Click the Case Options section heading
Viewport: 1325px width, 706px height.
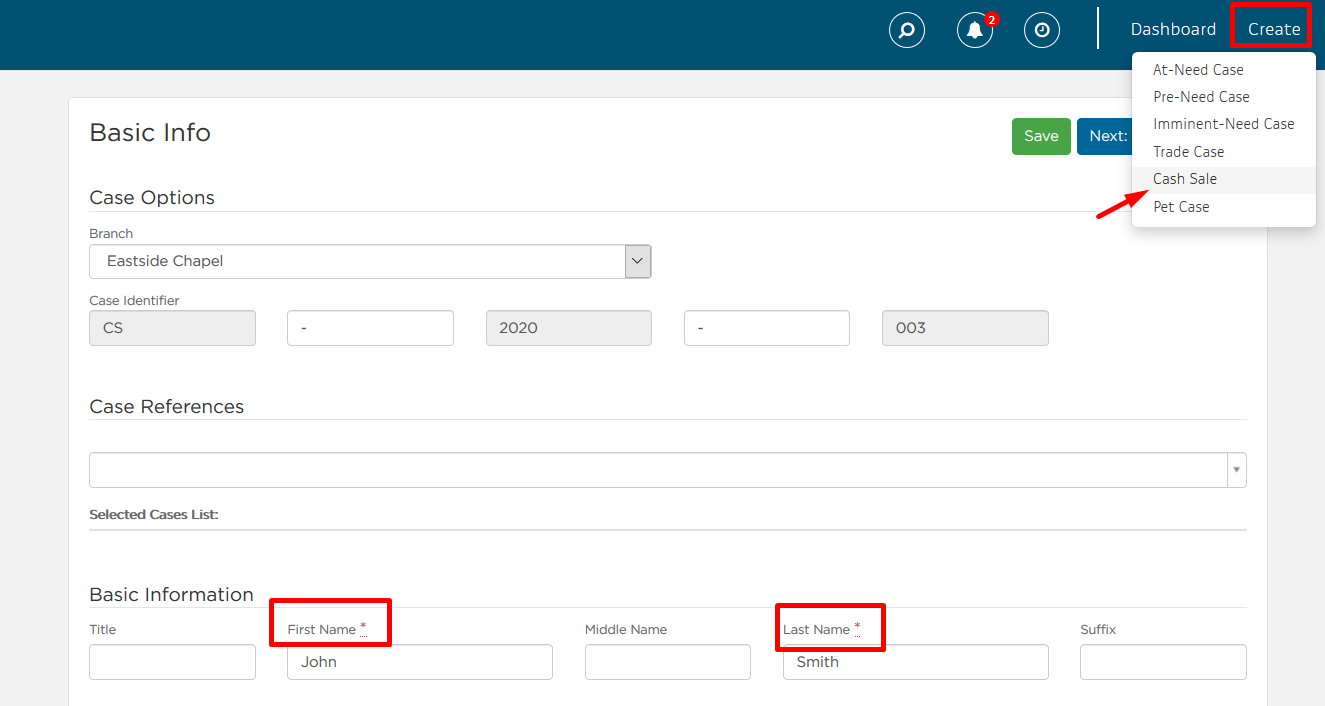pos(152,198)
